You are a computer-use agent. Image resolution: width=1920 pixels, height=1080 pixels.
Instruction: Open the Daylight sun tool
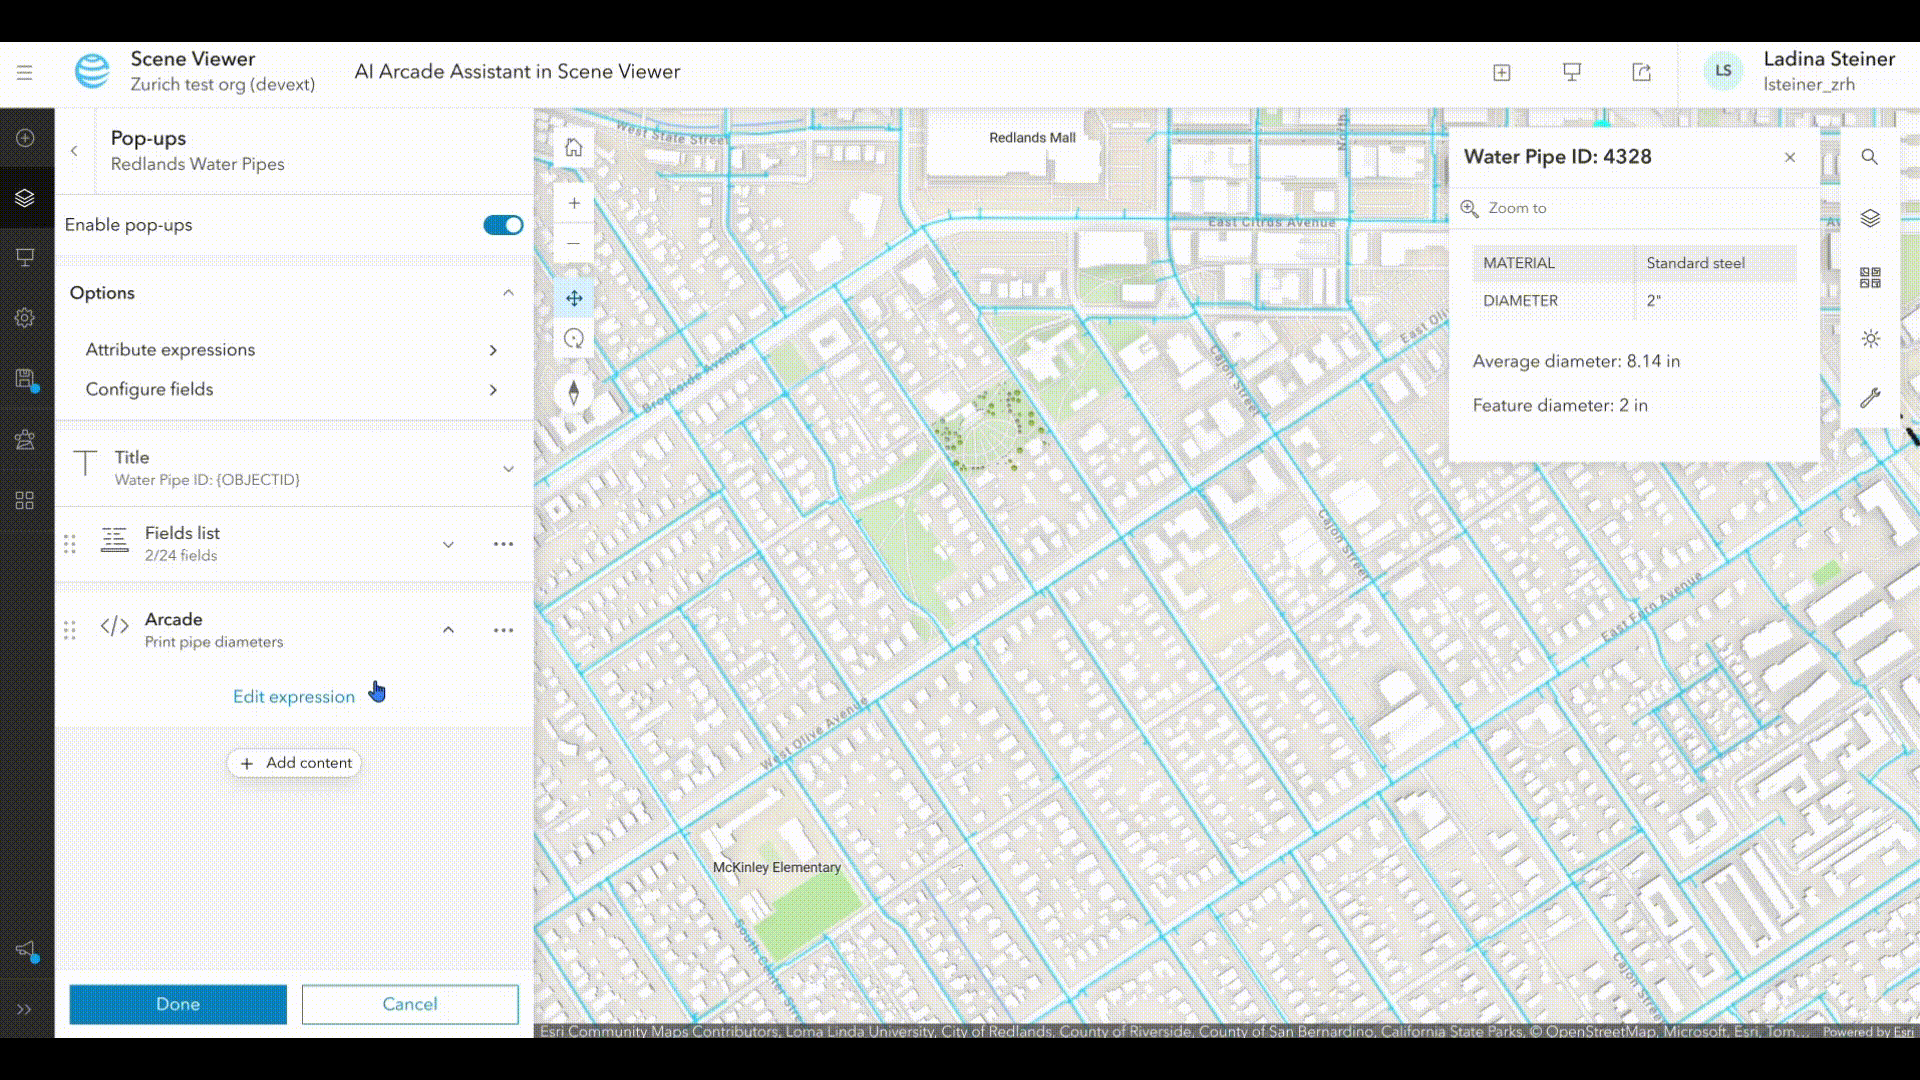coord(1870,339)
